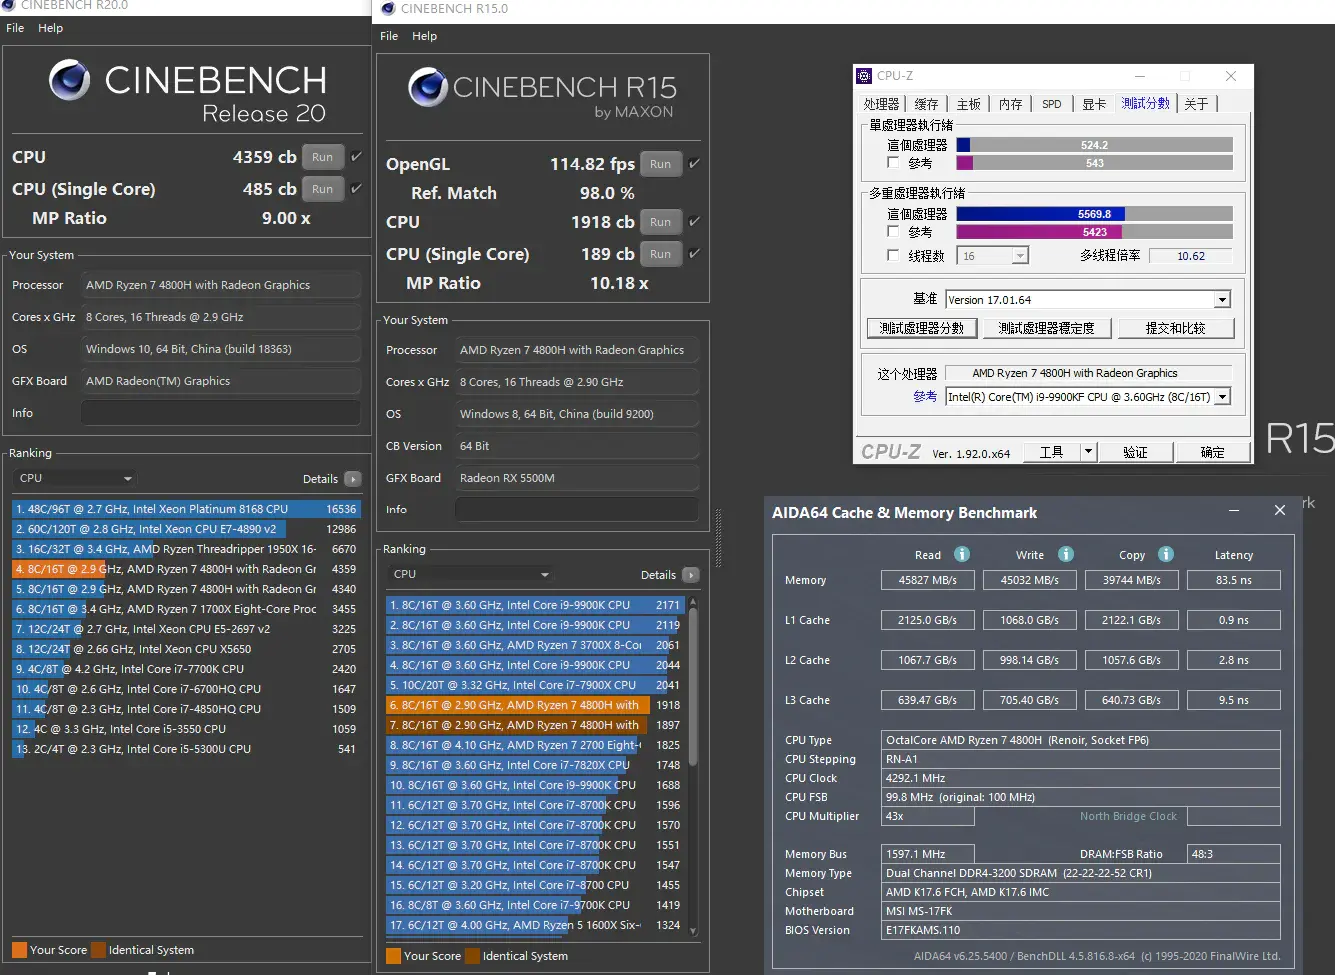The image size is (1335, 975).
Task: Click the 提交和比較 button in CPU-Z
Action: pyautogui.click(x=1175, y=328)
